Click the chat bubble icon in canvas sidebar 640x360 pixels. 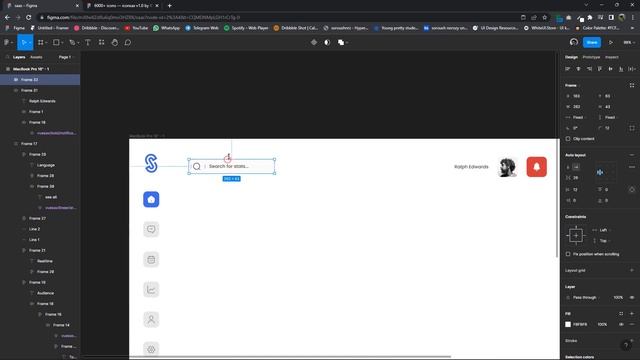(151, 229)
